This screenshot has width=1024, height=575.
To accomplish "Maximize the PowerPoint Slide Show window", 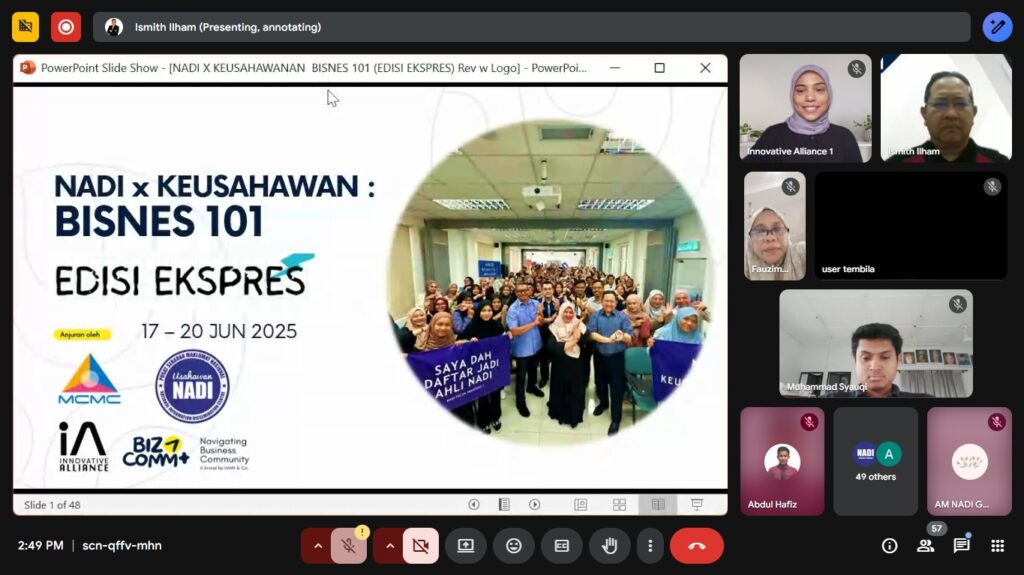I will pyautogui.click(x=660, y=67).
